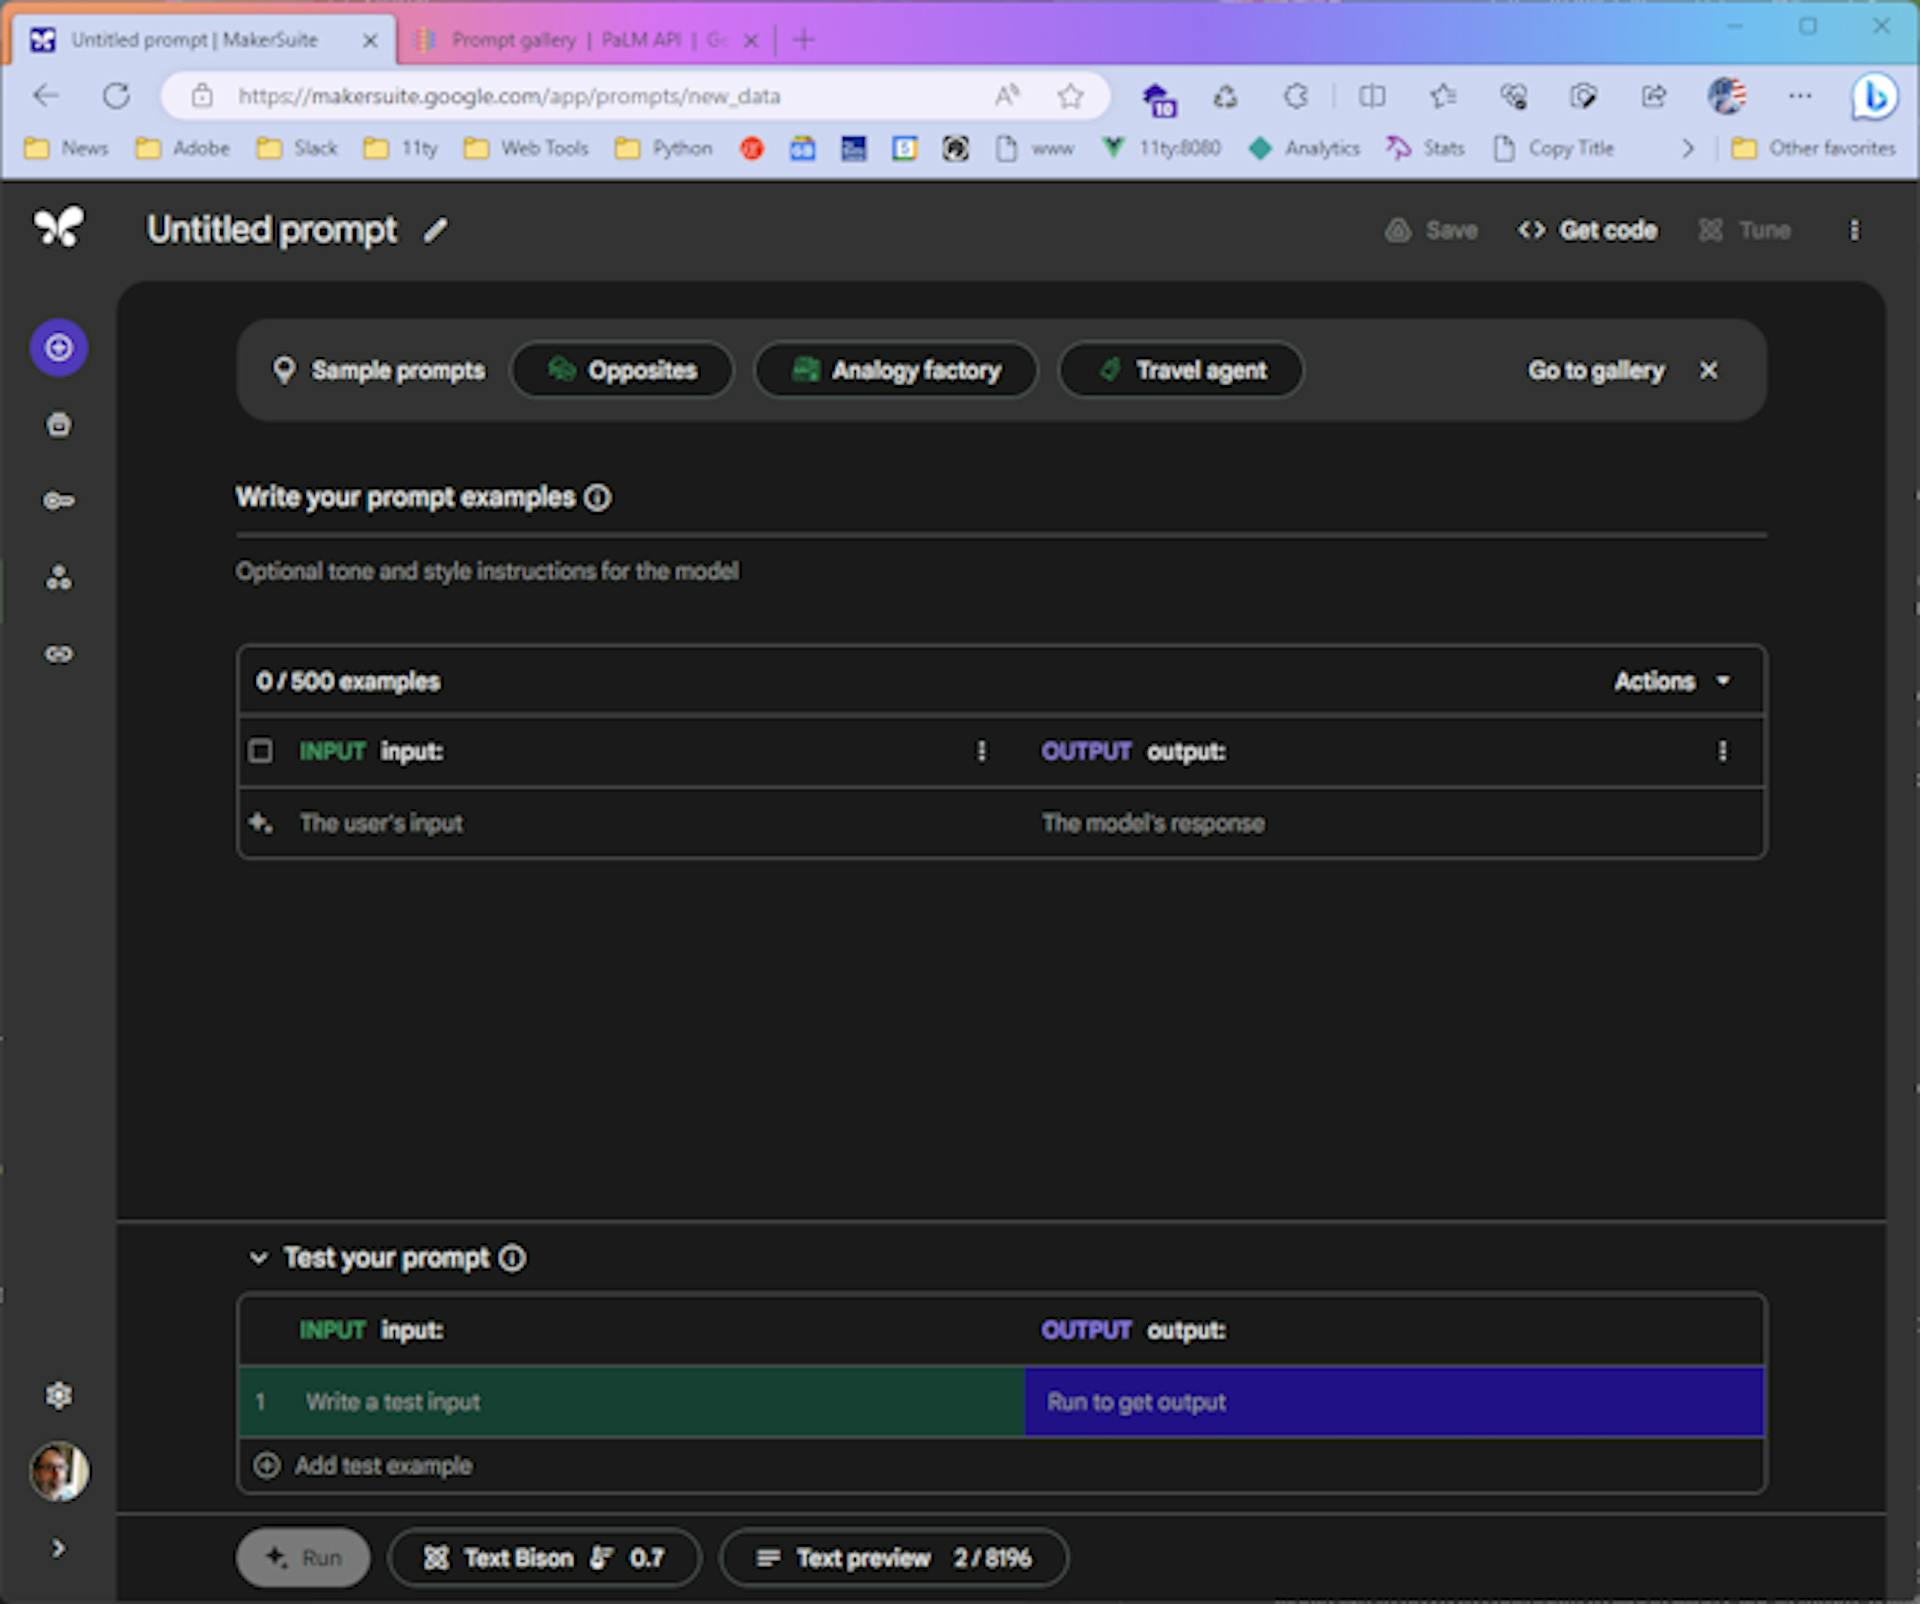Adjust the temperature slider at 0.7
Viewport: 1920px width, 1604px height.
pyautogui.click(x=649, y=1559)
